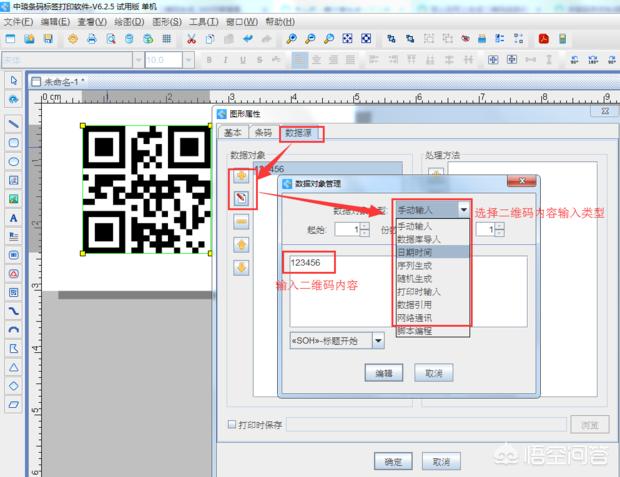Switch to the 数据源 tab
The image size is (620, 477).
coord(299,133)
